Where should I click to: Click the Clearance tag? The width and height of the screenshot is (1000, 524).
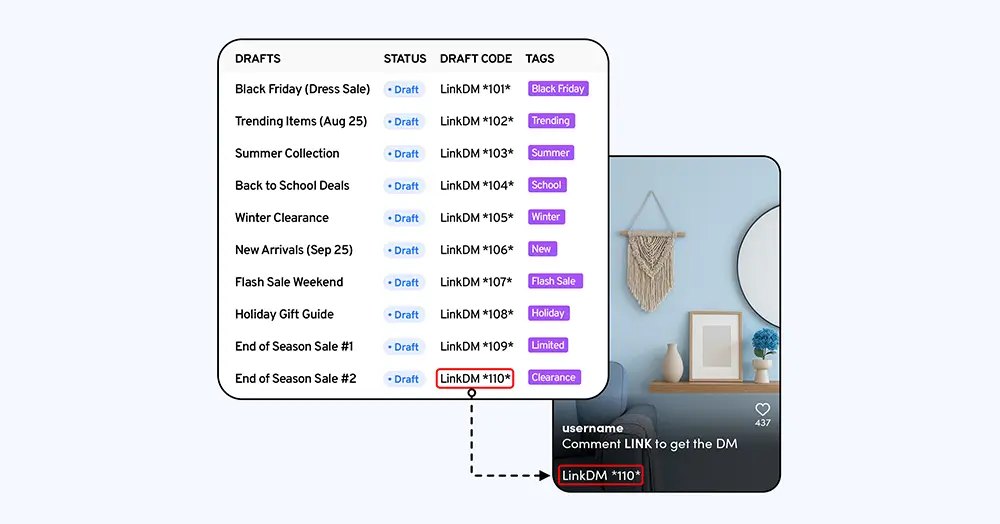554,377
